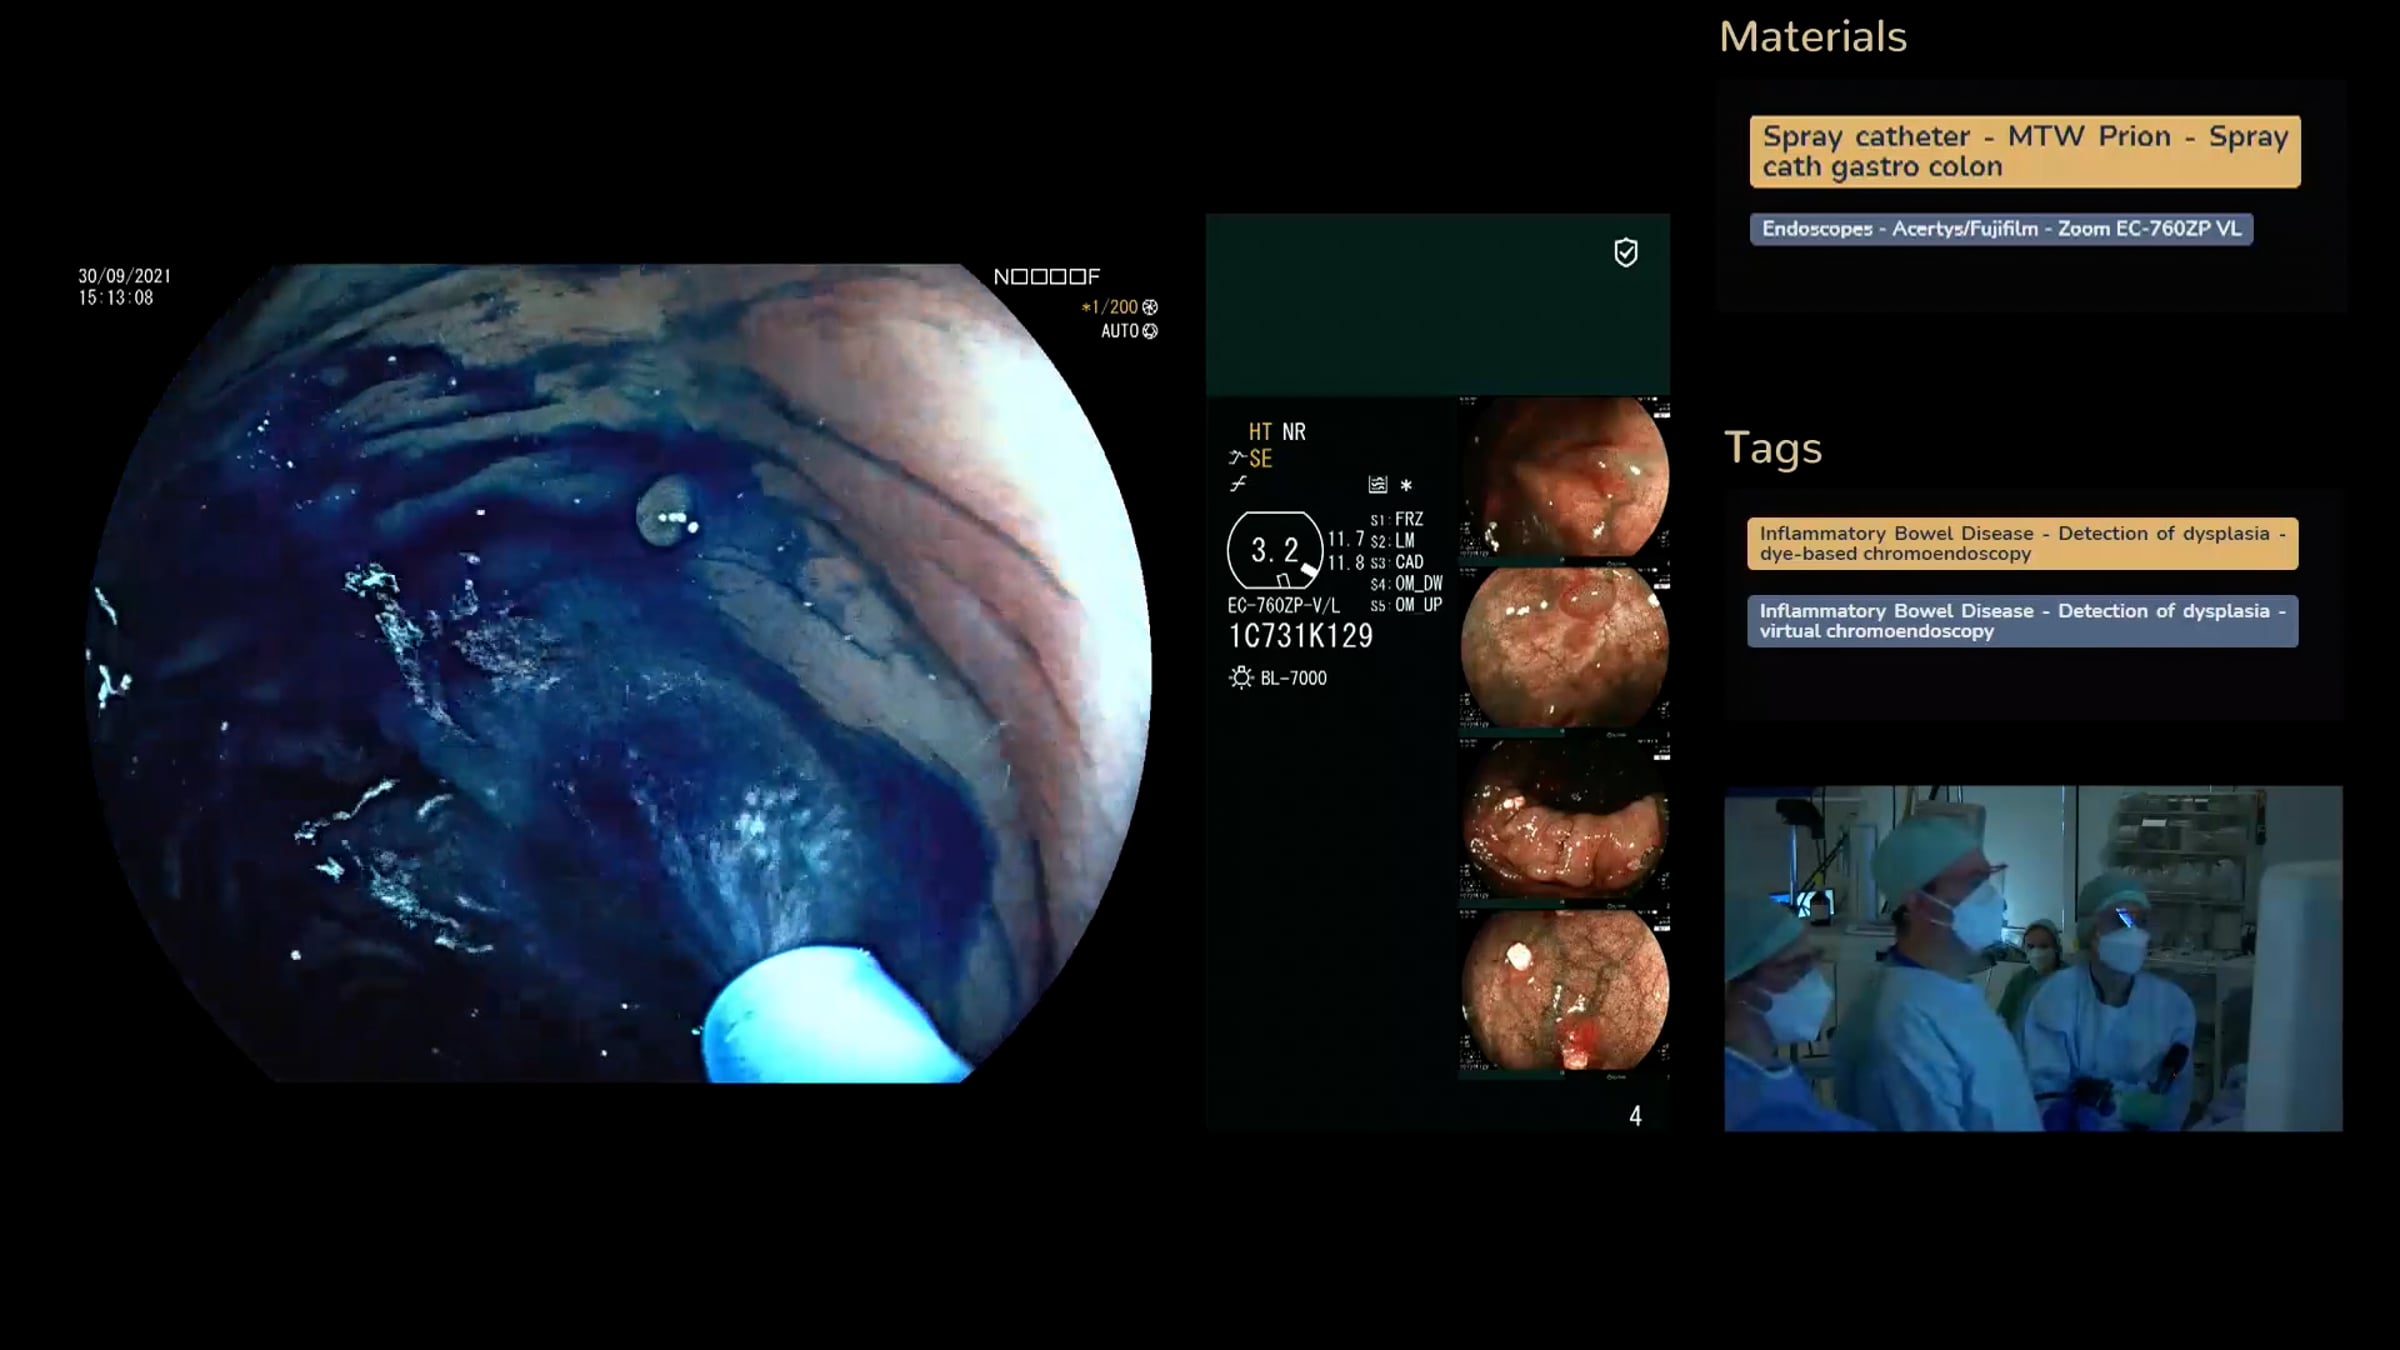Click the scope diameter 3.2 indicator
Viewport: 2400px width, 1350px height.
[1274, 550]
